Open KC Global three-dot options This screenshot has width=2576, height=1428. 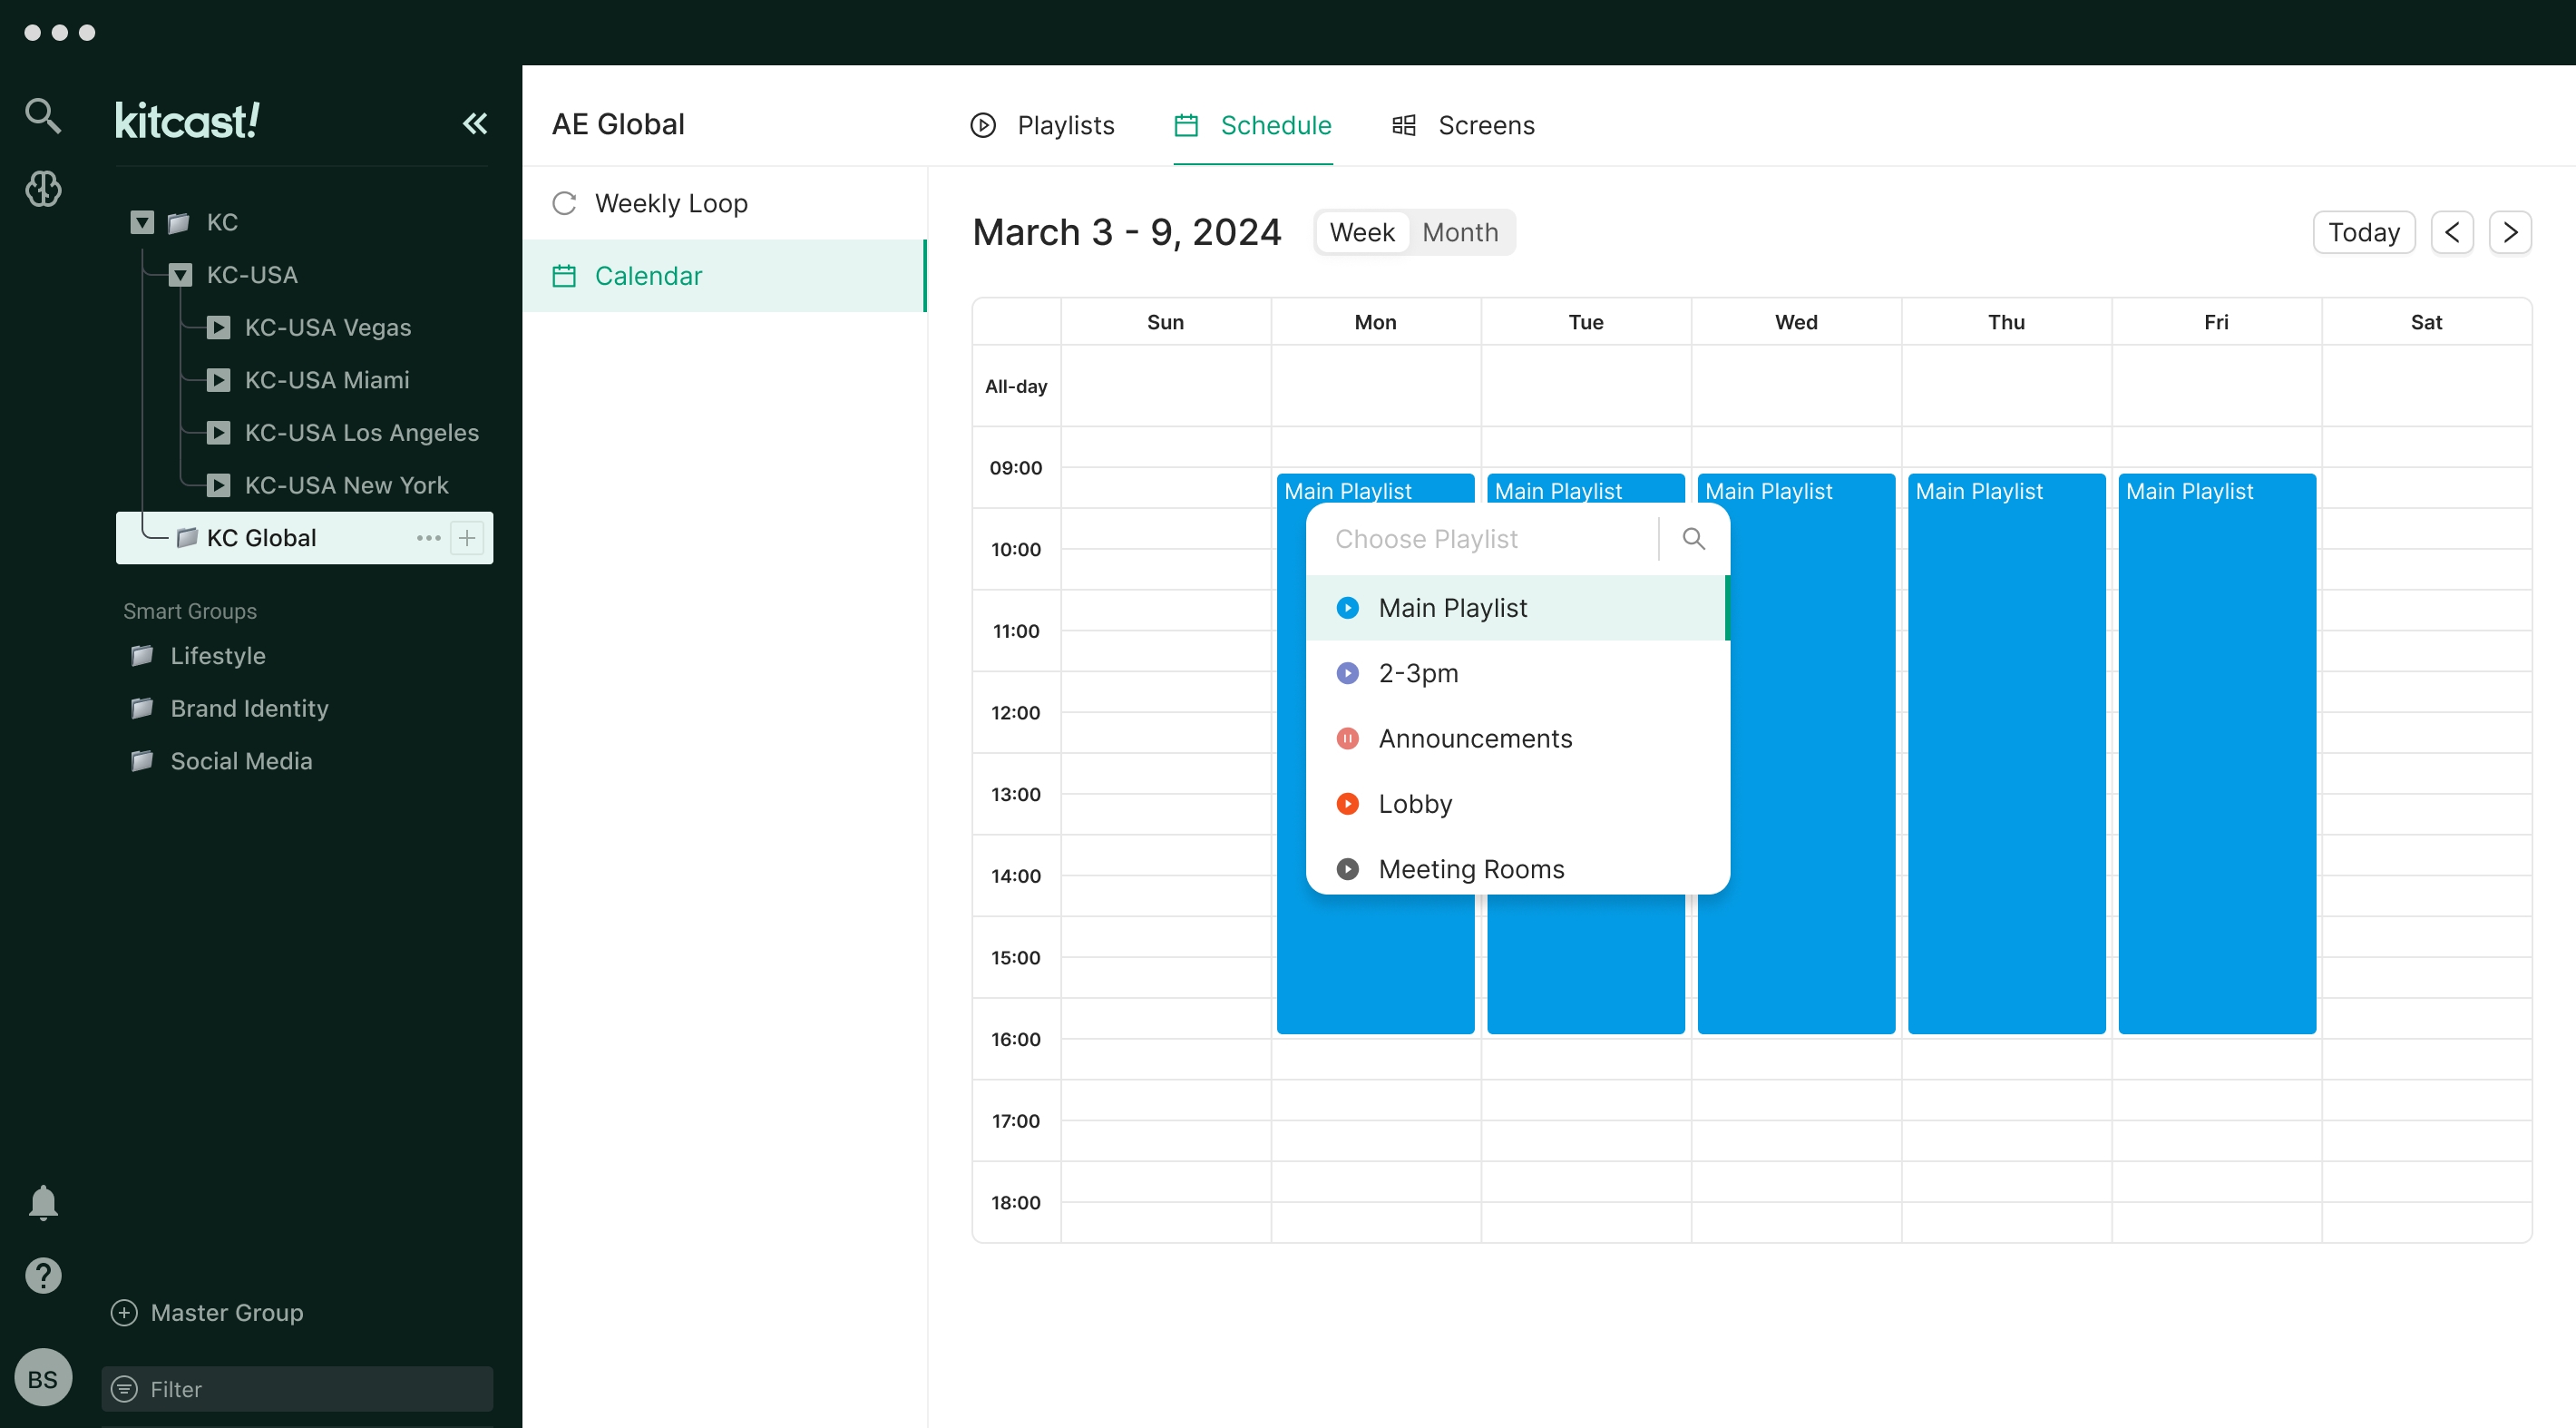pos(428,538)
